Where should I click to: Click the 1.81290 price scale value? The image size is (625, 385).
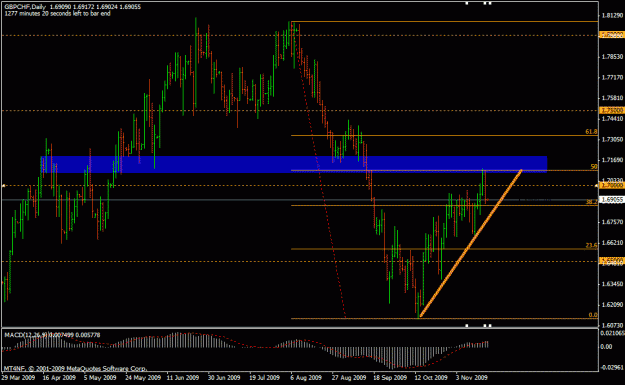(612, 16)
